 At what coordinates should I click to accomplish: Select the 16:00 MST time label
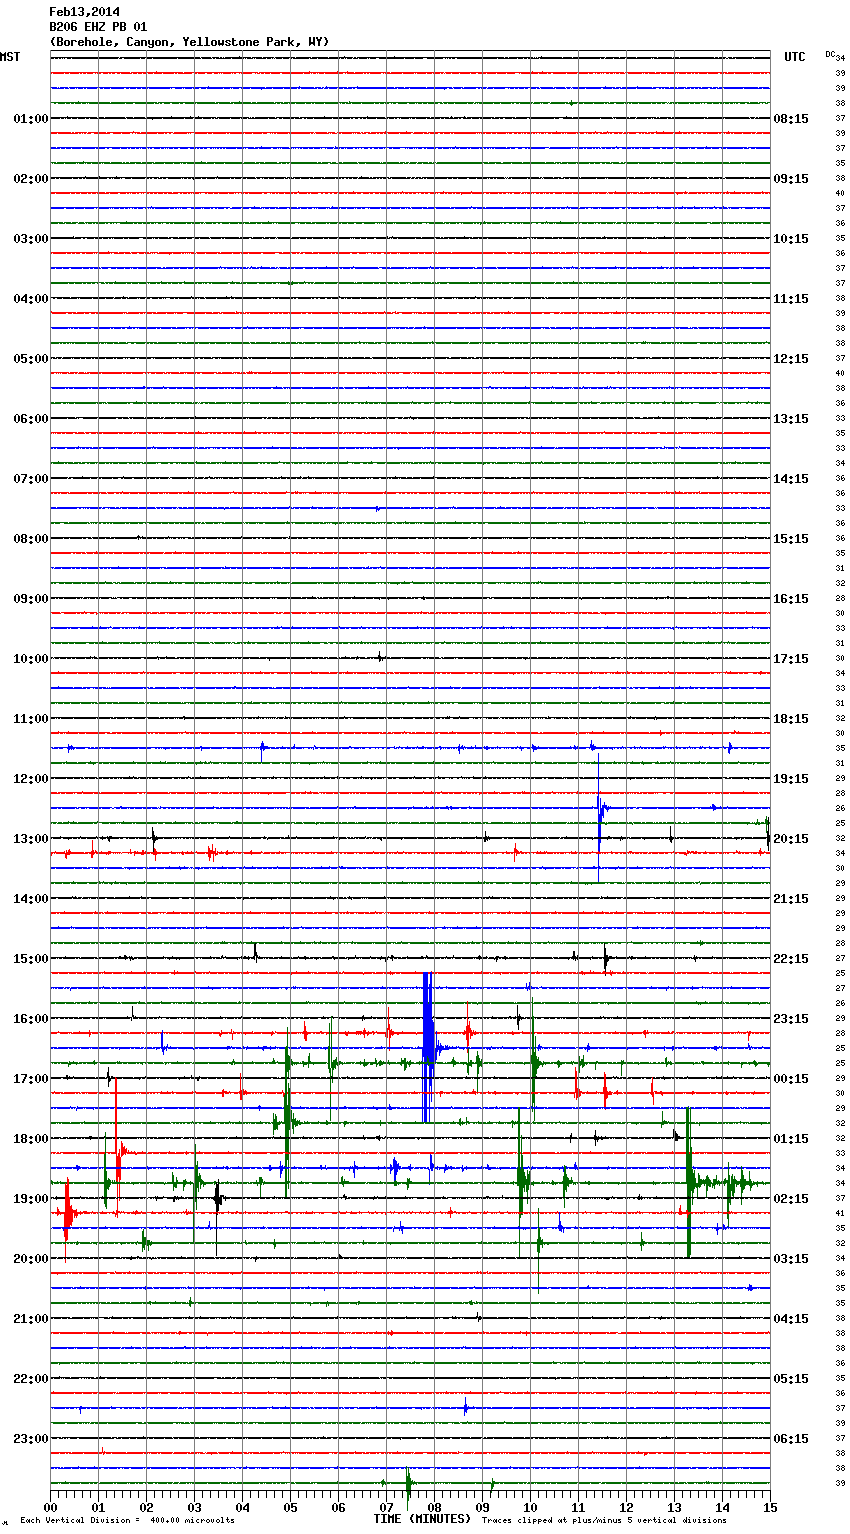pyautogui.click(x=30, y=1019)
